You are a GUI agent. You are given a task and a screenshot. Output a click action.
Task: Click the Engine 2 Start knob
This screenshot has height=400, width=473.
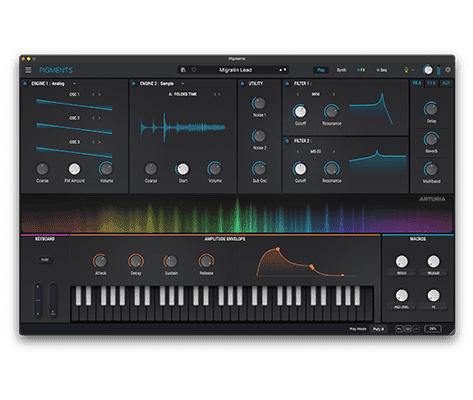[x=183, y=169]
